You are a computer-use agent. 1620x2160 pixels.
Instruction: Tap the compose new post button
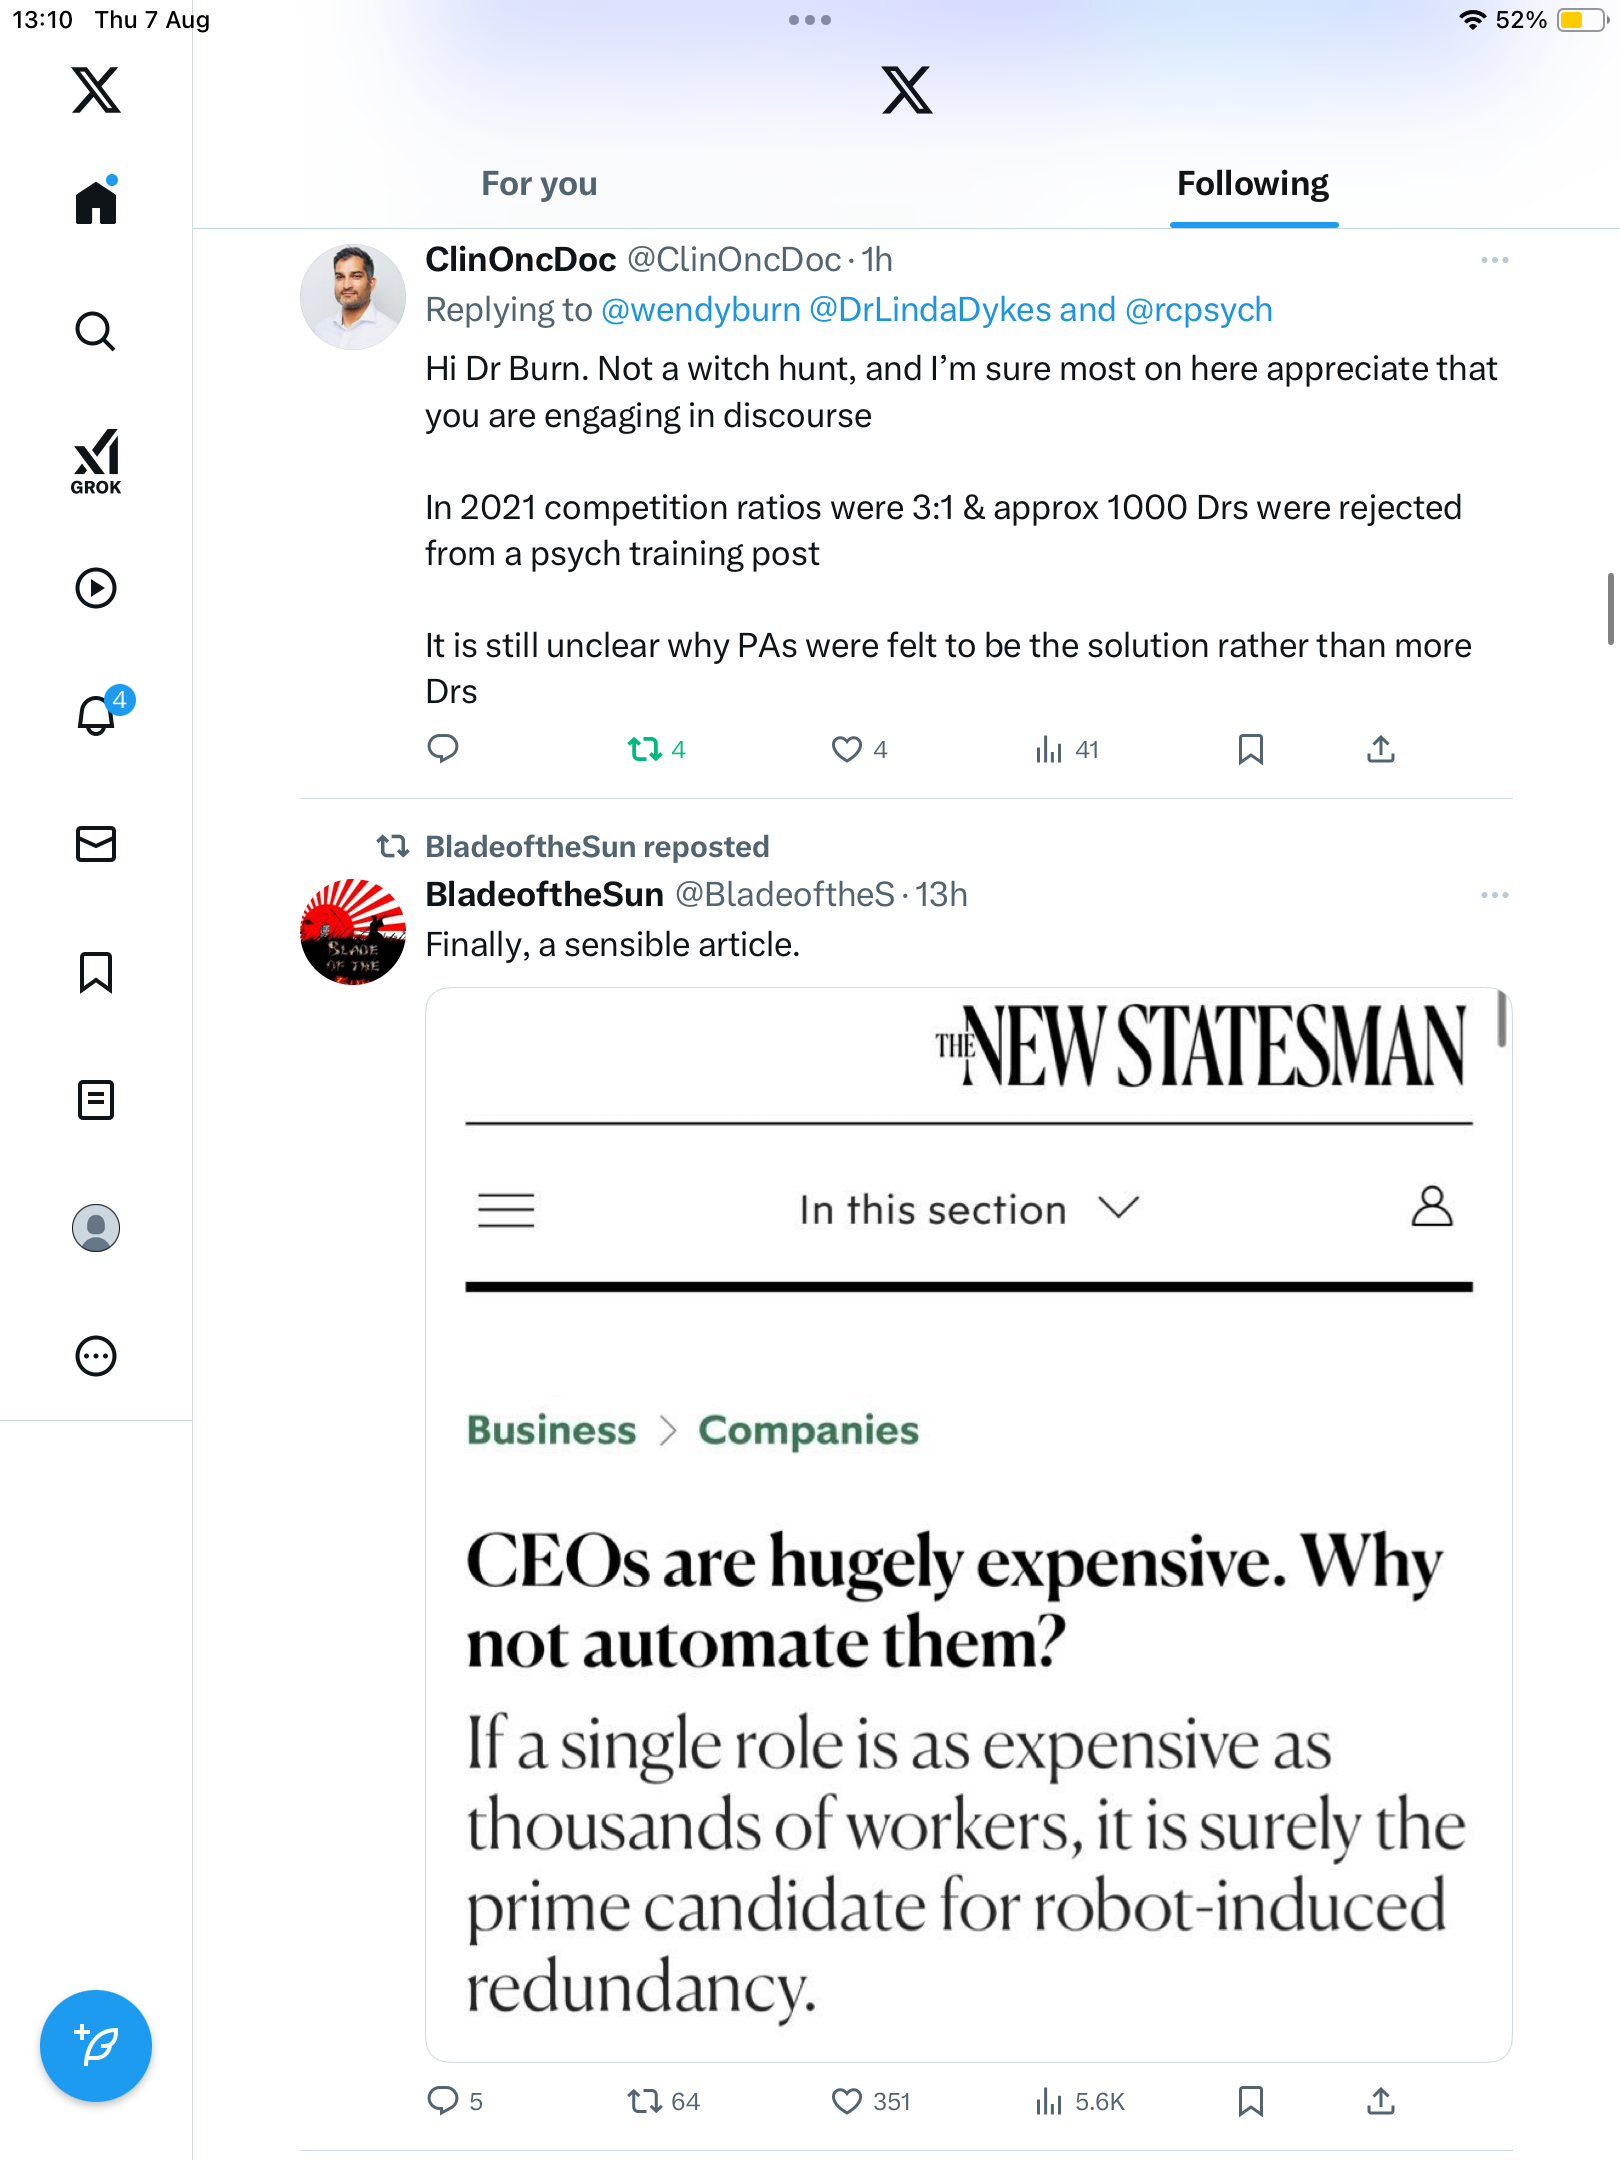pyautogui.click(x=96, y=2046)
